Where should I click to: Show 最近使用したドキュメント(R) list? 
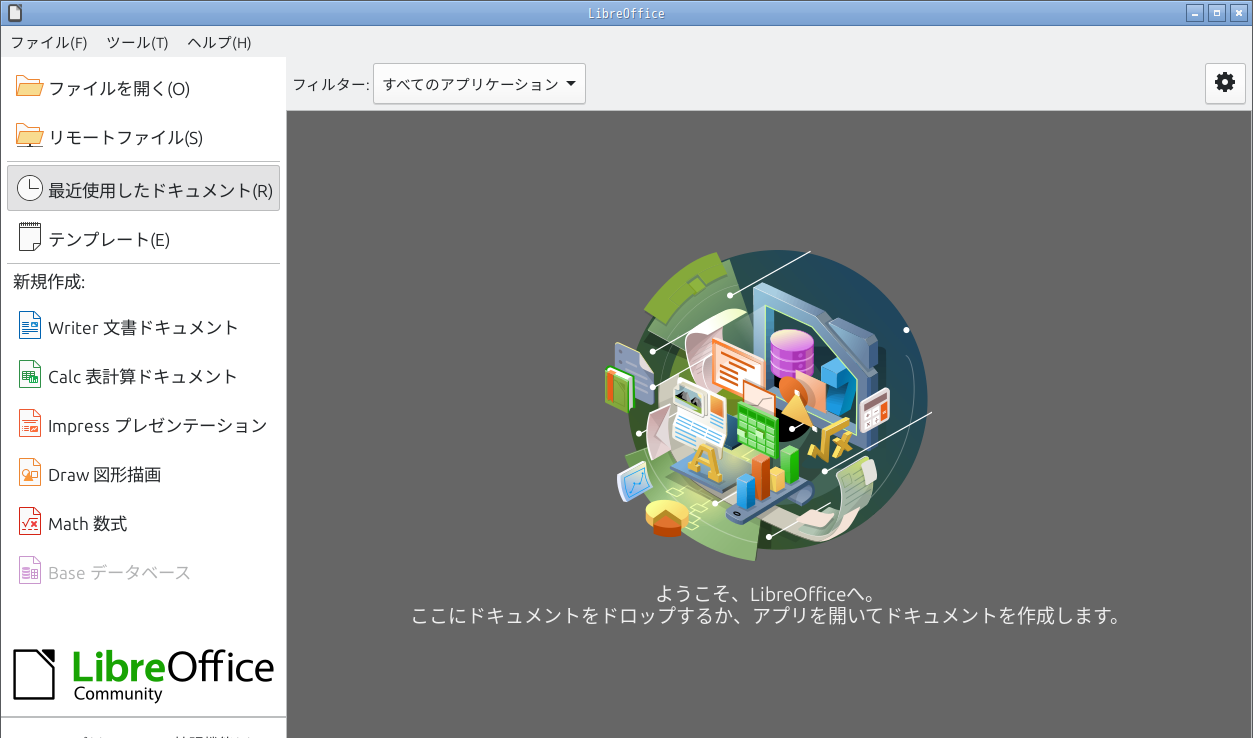pos(143,189)
